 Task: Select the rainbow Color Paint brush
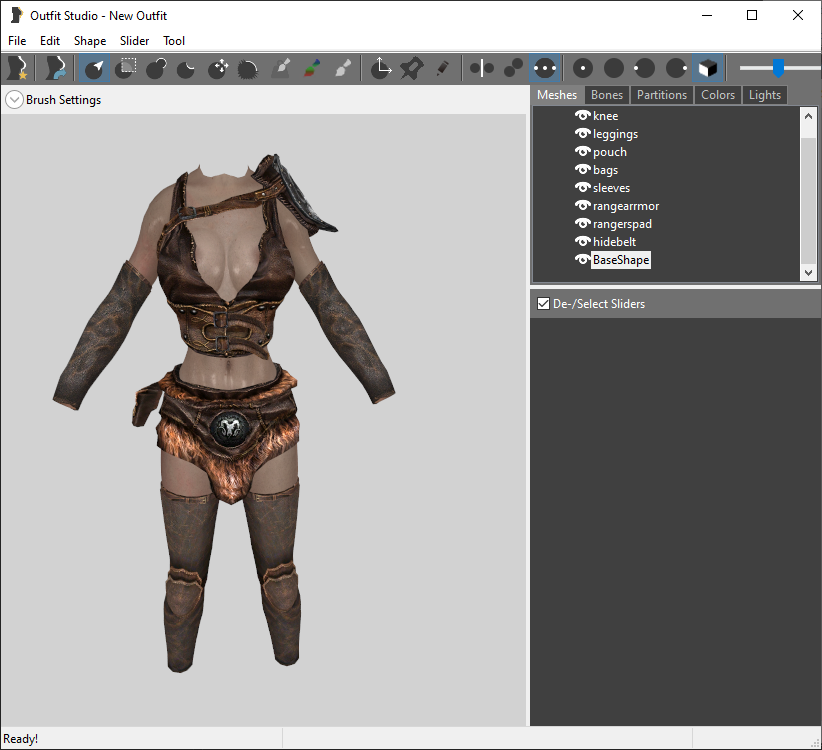pyautogui.click(x=312, y=68)
